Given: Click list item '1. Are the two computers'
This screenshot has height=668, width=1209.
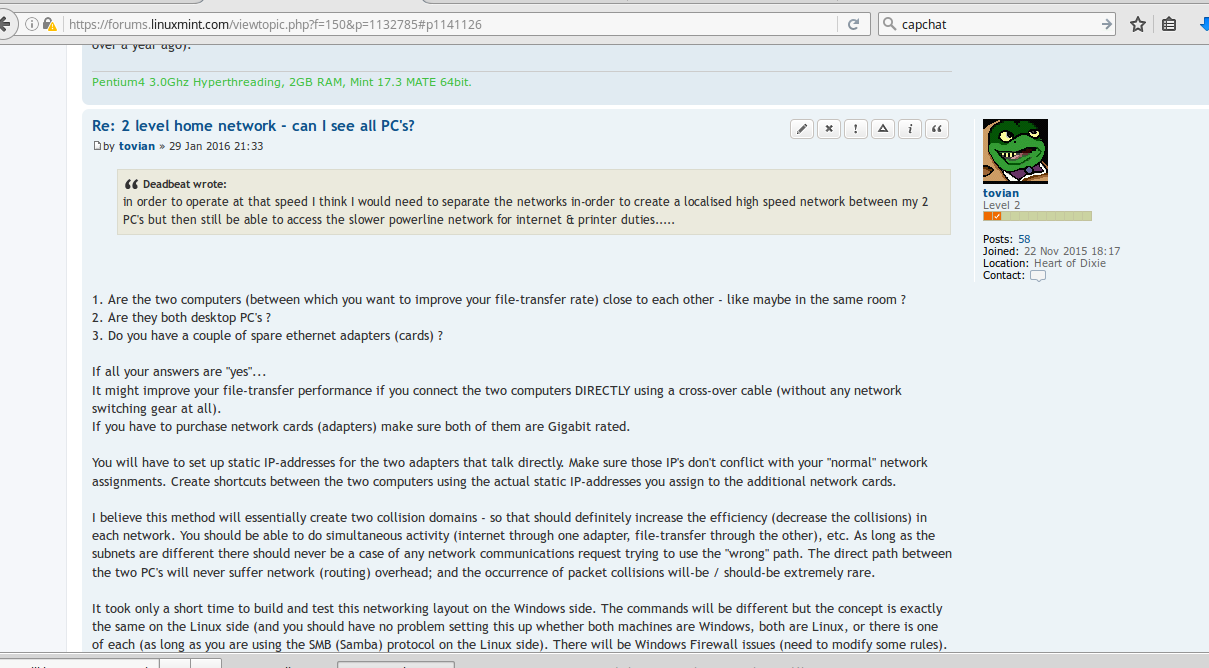Looking at the screenshot, I should pyautogui.click(x=499, y=300).
